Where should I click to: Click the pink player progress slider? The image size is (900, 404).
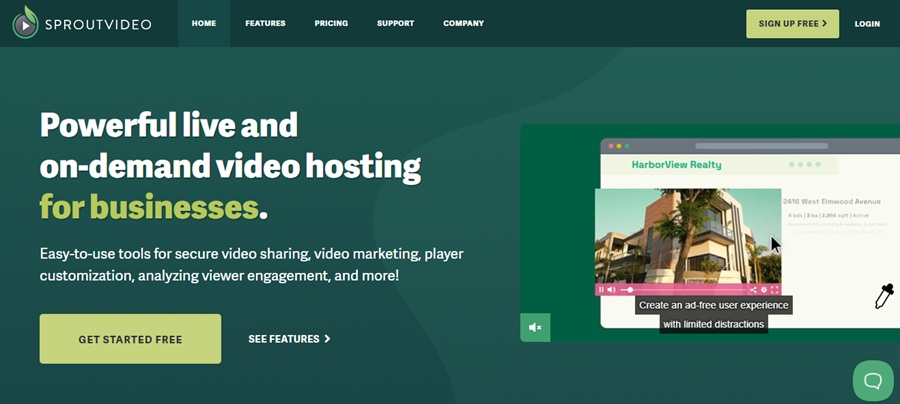683,290
